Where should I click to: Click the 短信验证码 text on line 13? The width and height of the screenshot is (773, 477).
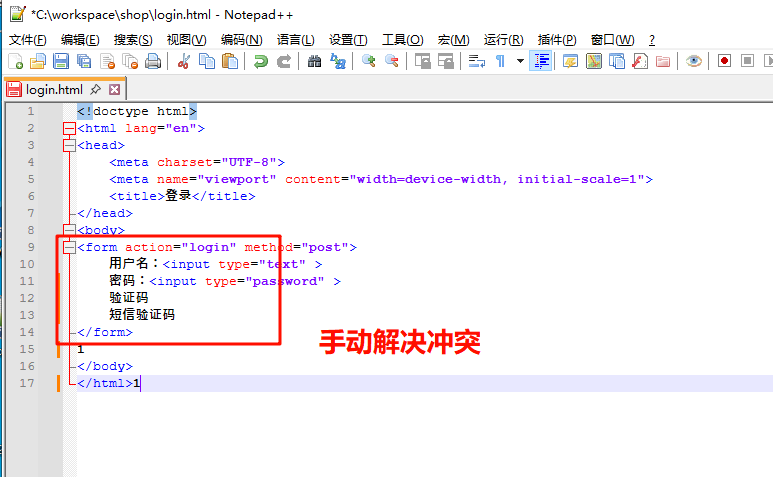pos(142,315)
